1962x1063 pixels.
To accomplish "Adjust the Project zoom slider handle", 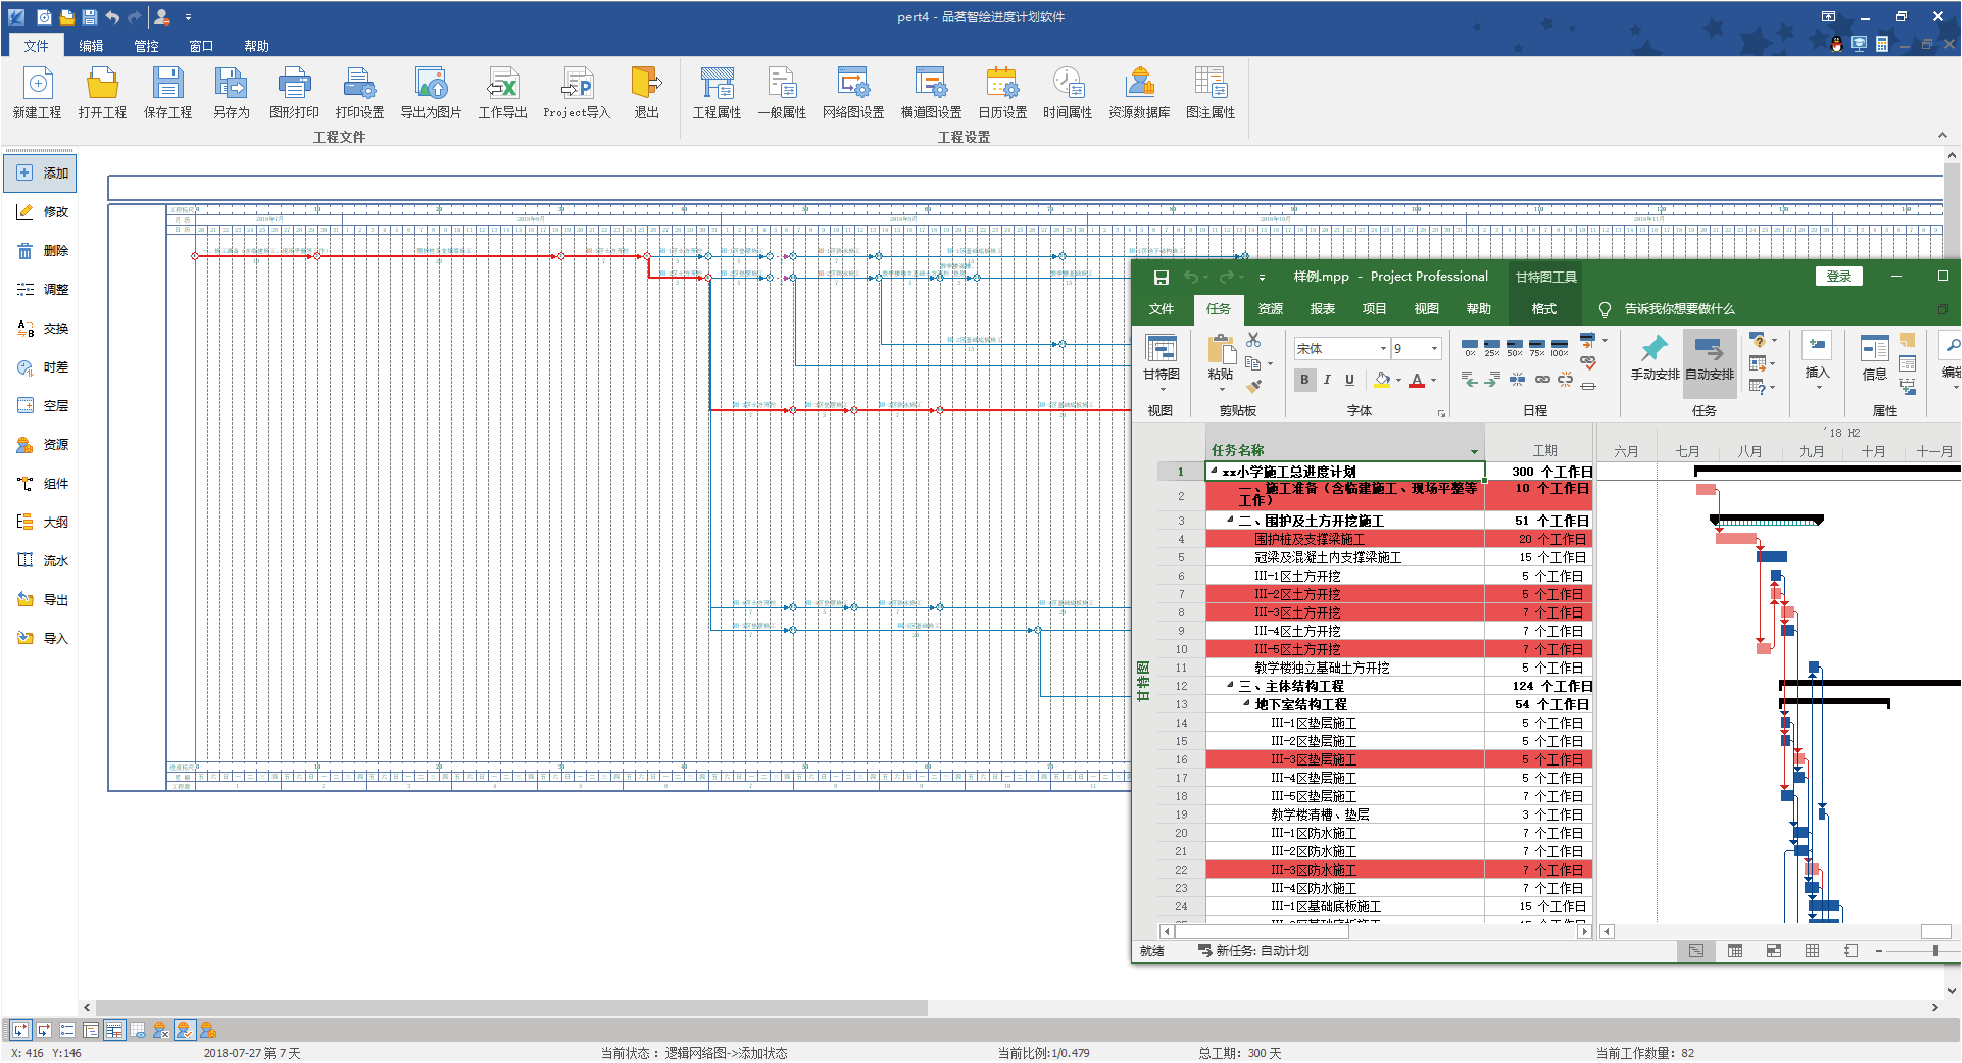I will pos(1935,951).
